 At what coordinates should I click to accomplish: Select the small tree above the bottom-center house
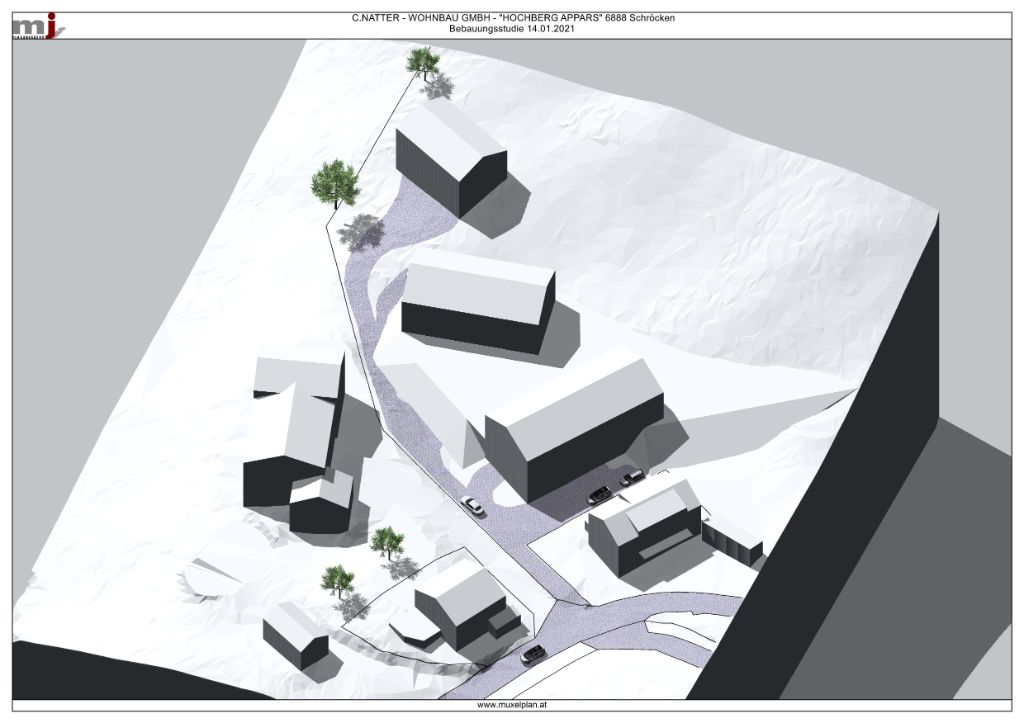point(383,542)
